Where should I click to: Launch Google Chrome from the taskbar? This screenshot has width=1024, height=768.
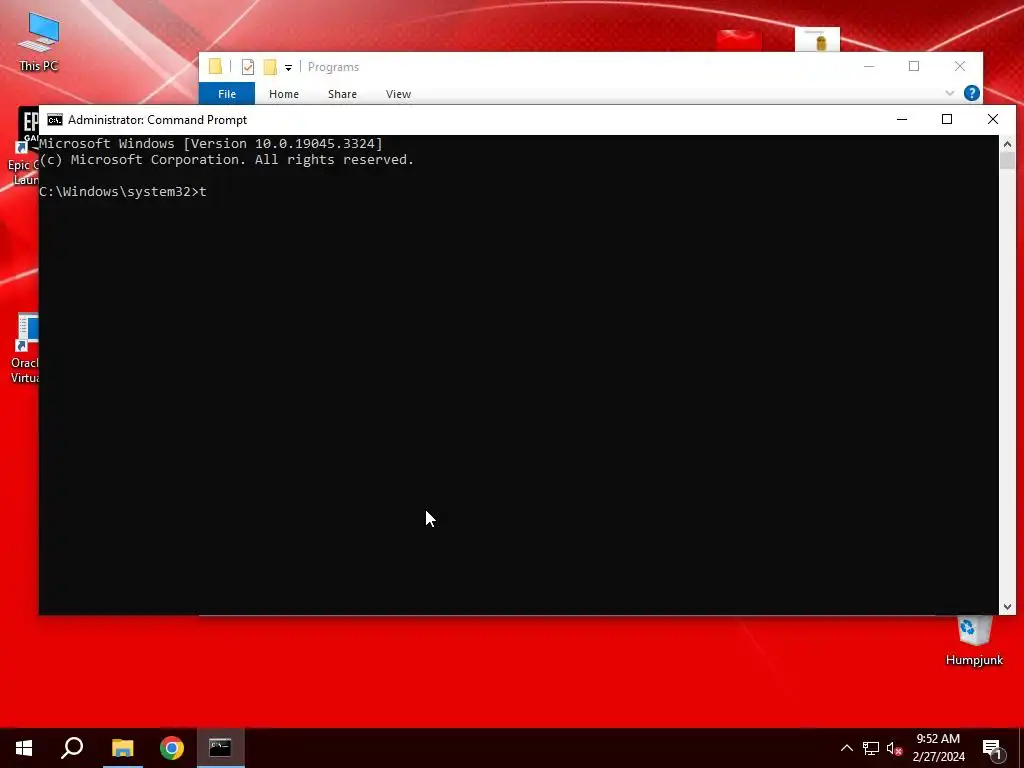172,748
